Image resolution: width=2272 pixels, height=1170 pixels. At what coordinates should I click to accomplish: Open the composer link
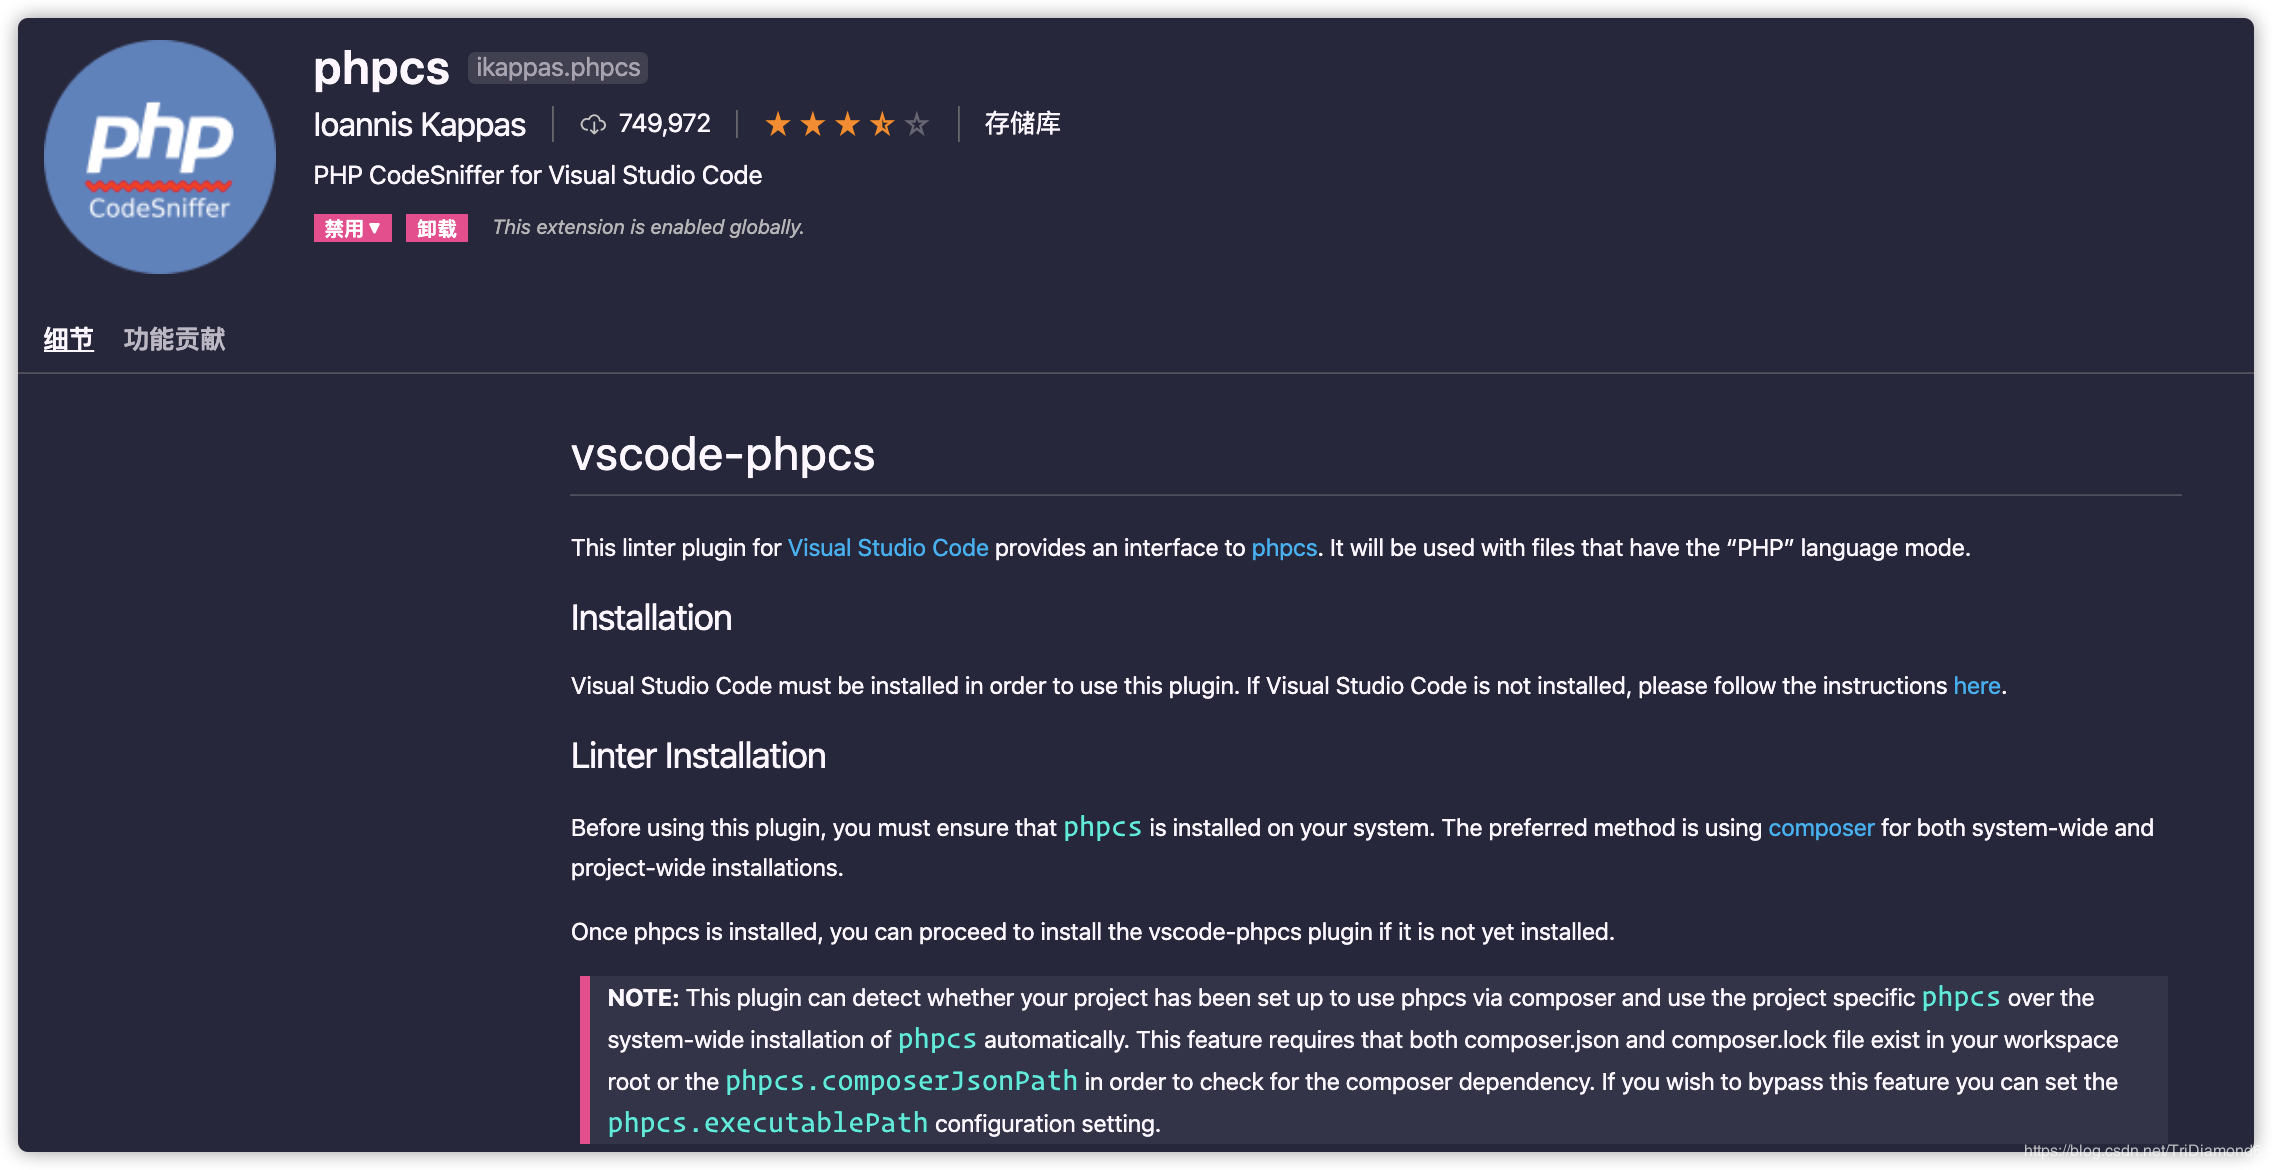1821,828
